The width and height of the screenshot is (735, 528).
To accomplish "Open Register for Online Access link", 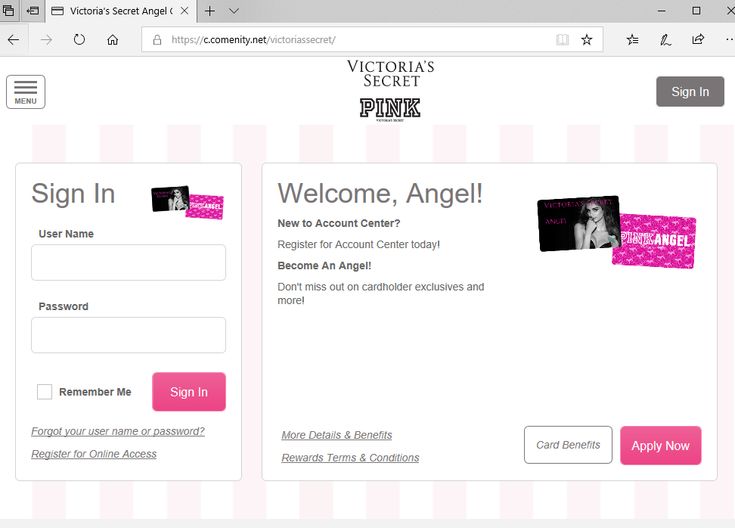I will coord(94,454).
